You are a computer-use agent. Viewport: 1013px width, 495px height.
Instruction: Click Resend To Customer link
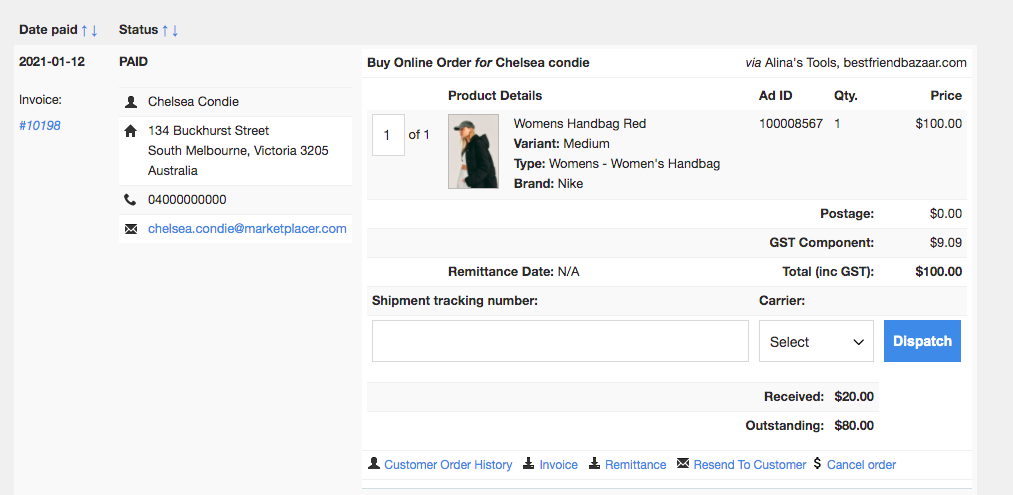pyautogui.click(x=750, y=465)
